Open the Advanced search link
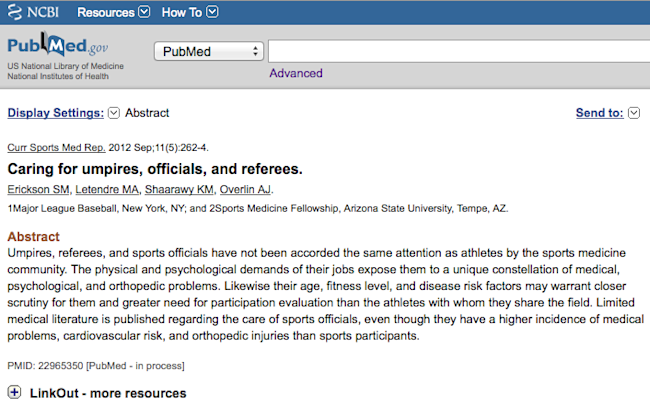650x407 pixels. click(296, 73)
